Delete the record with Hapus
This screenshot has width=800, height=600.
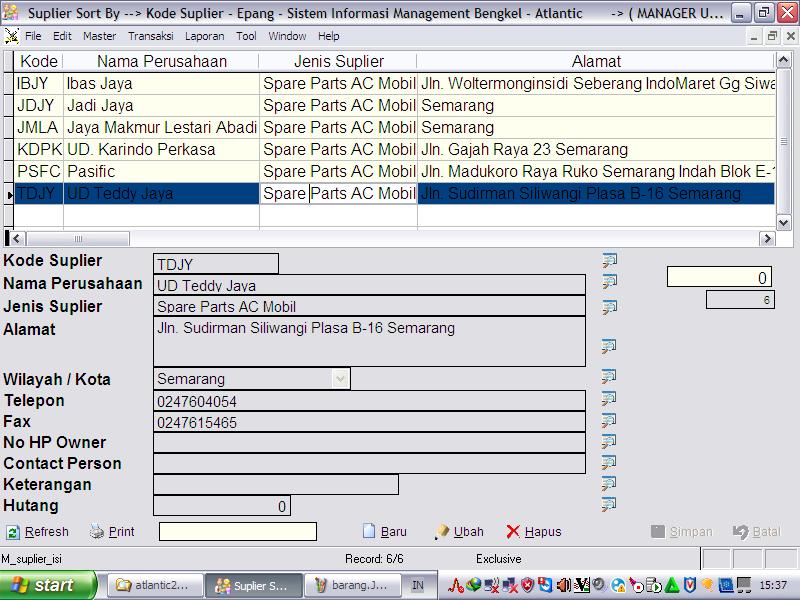tap(534, 532)
